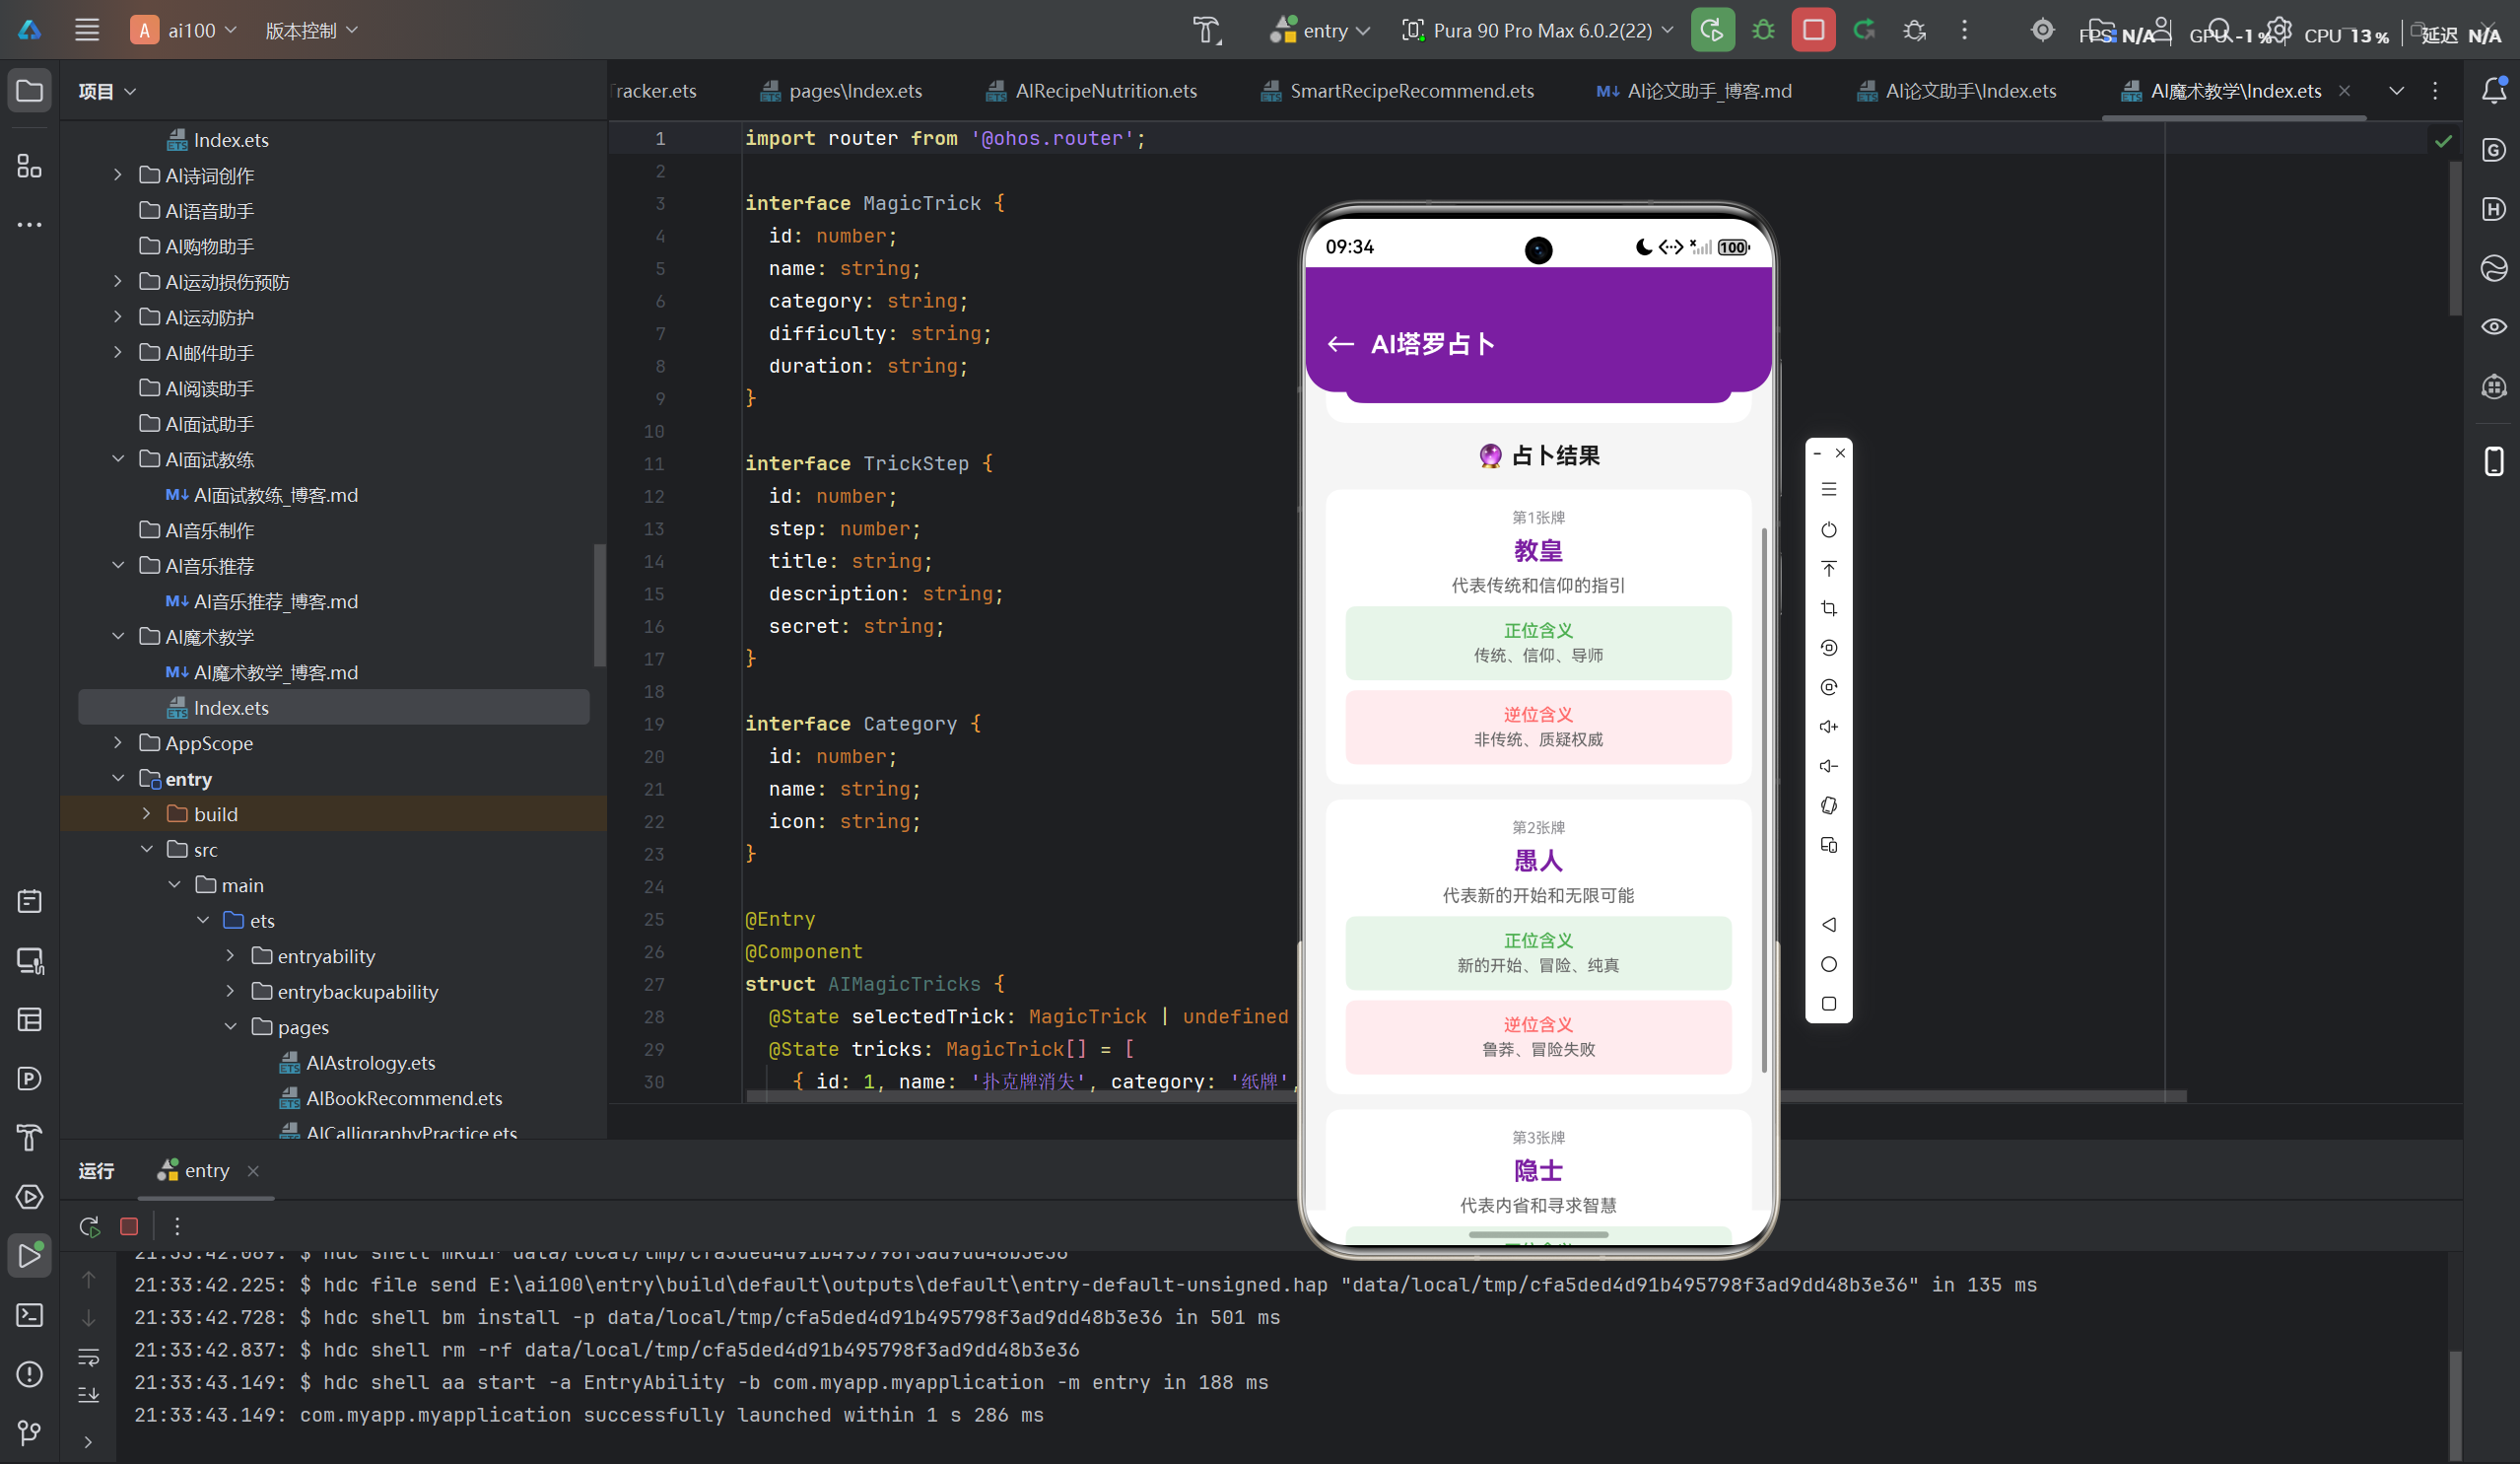
Task: Open the hamburger main menu
Action: (x=87, y=30)
